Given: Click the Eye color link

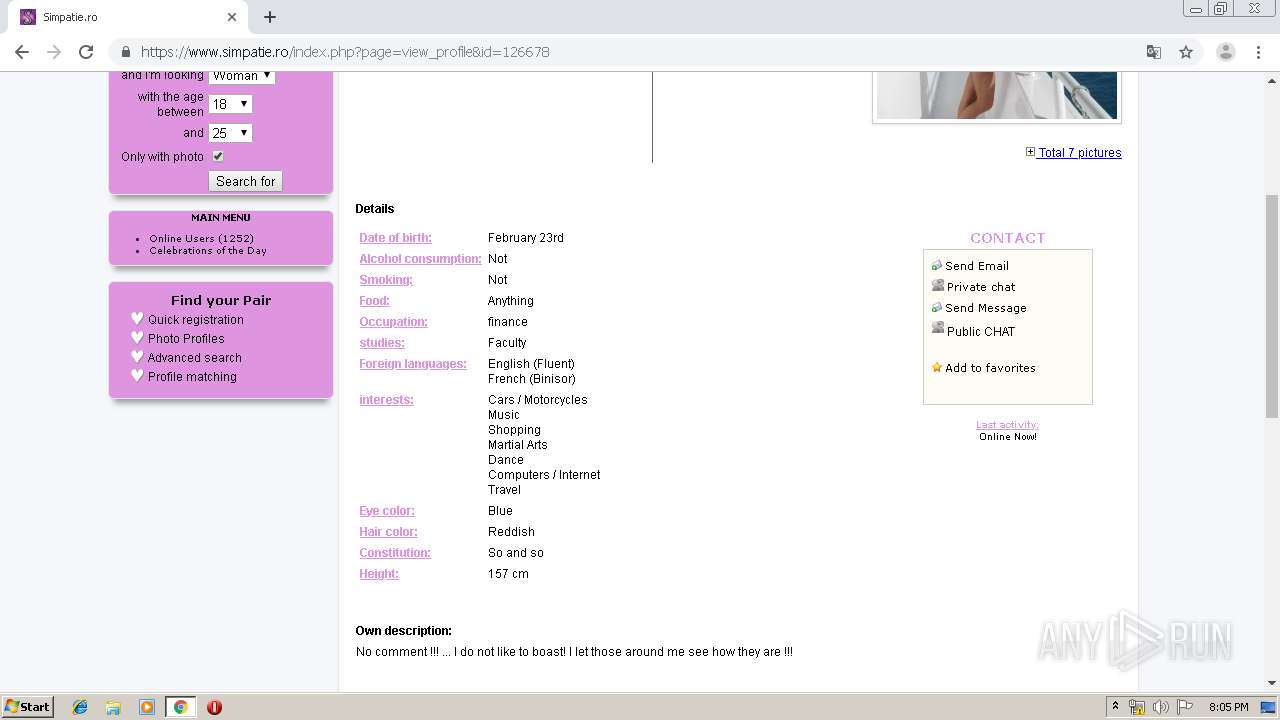Looking at the screenshot, I should (387, 510).
